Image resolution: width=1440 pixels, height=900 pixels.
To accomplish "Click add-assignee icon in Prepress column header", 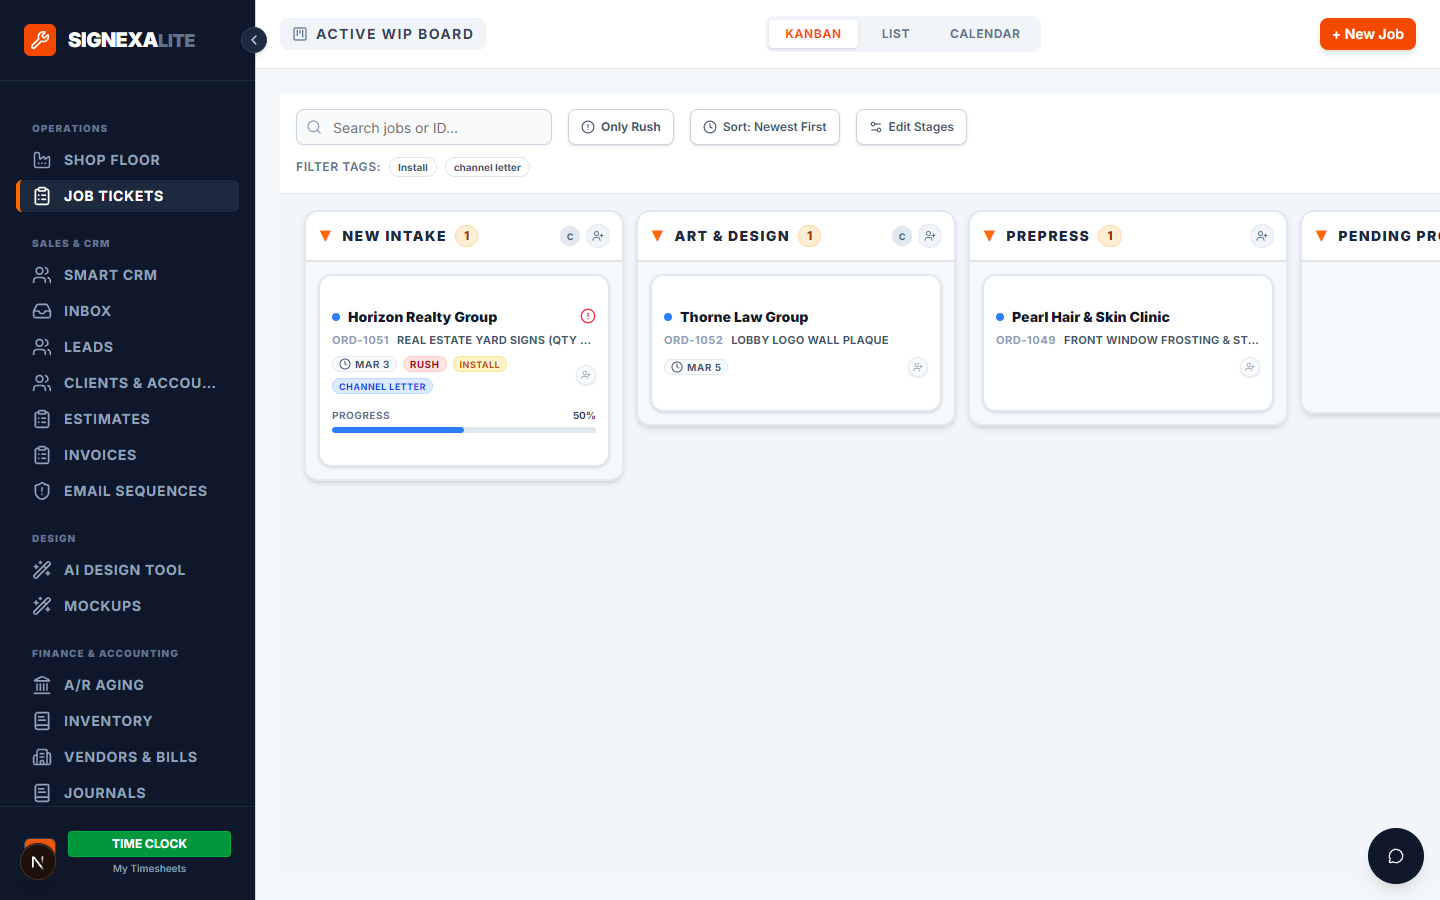I will point(1261,236).
